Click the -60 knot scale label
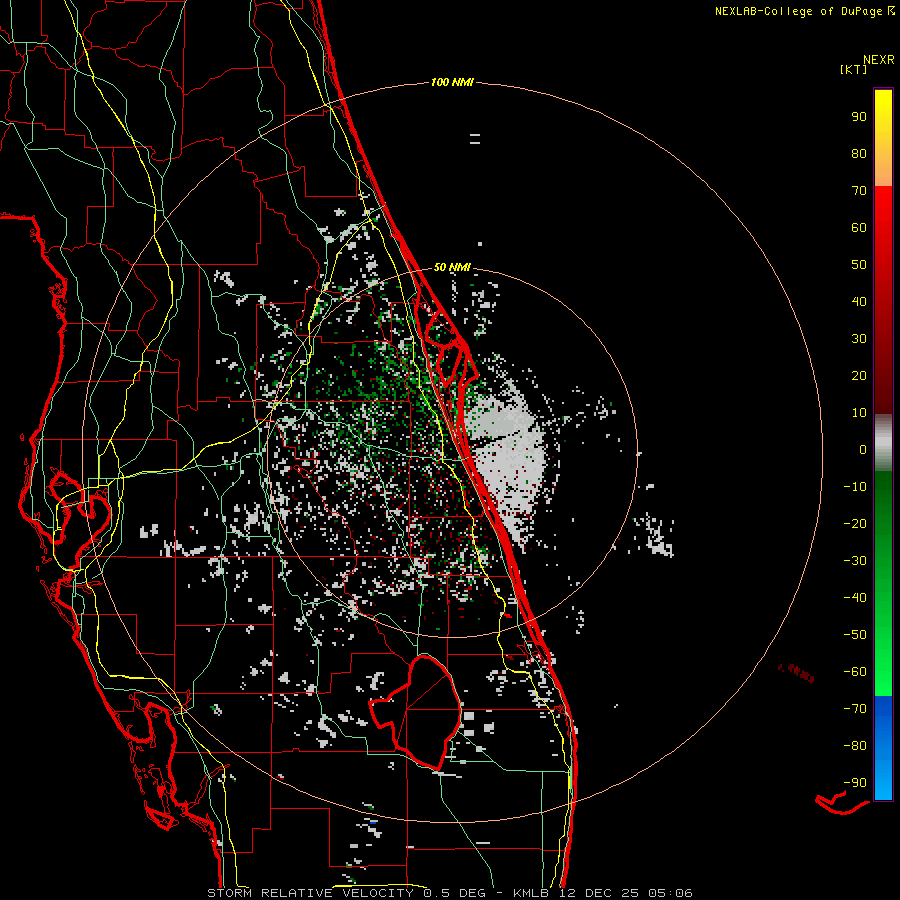Image resolution: width=900 pixels, height=900 pixels. pos(855,672)
